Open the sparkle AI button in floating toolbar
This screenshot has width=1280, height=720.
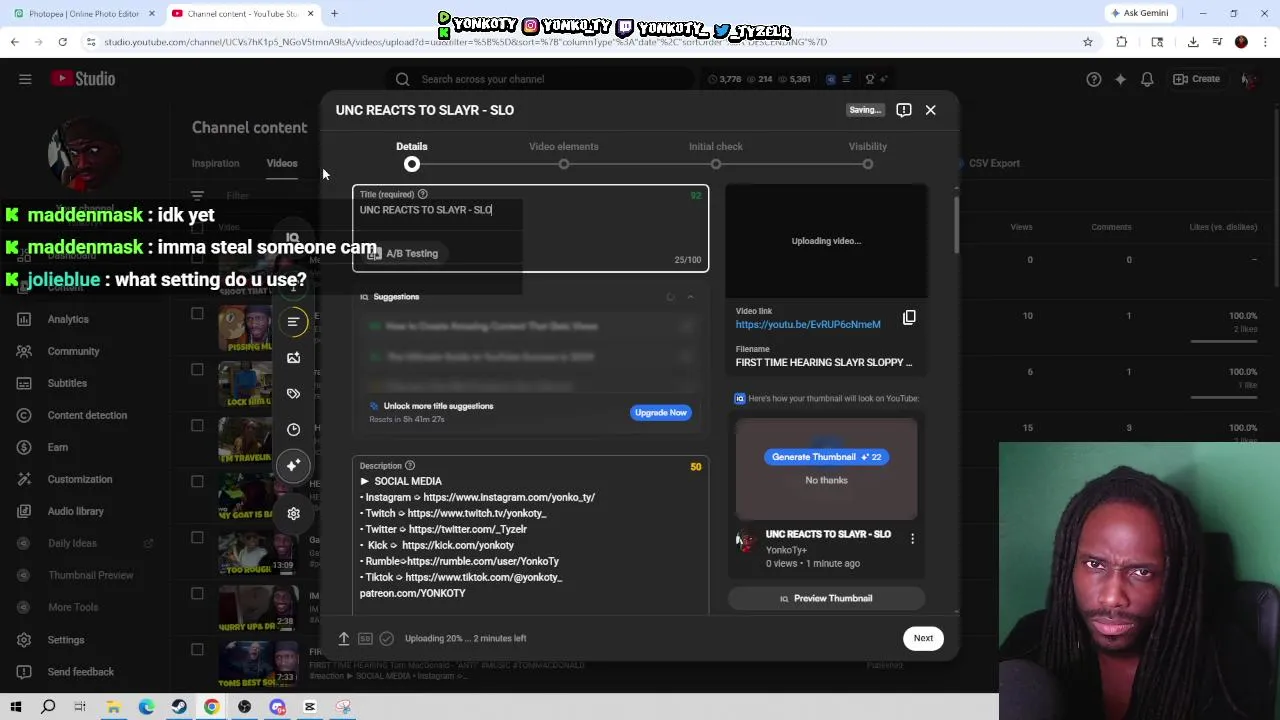293,465
